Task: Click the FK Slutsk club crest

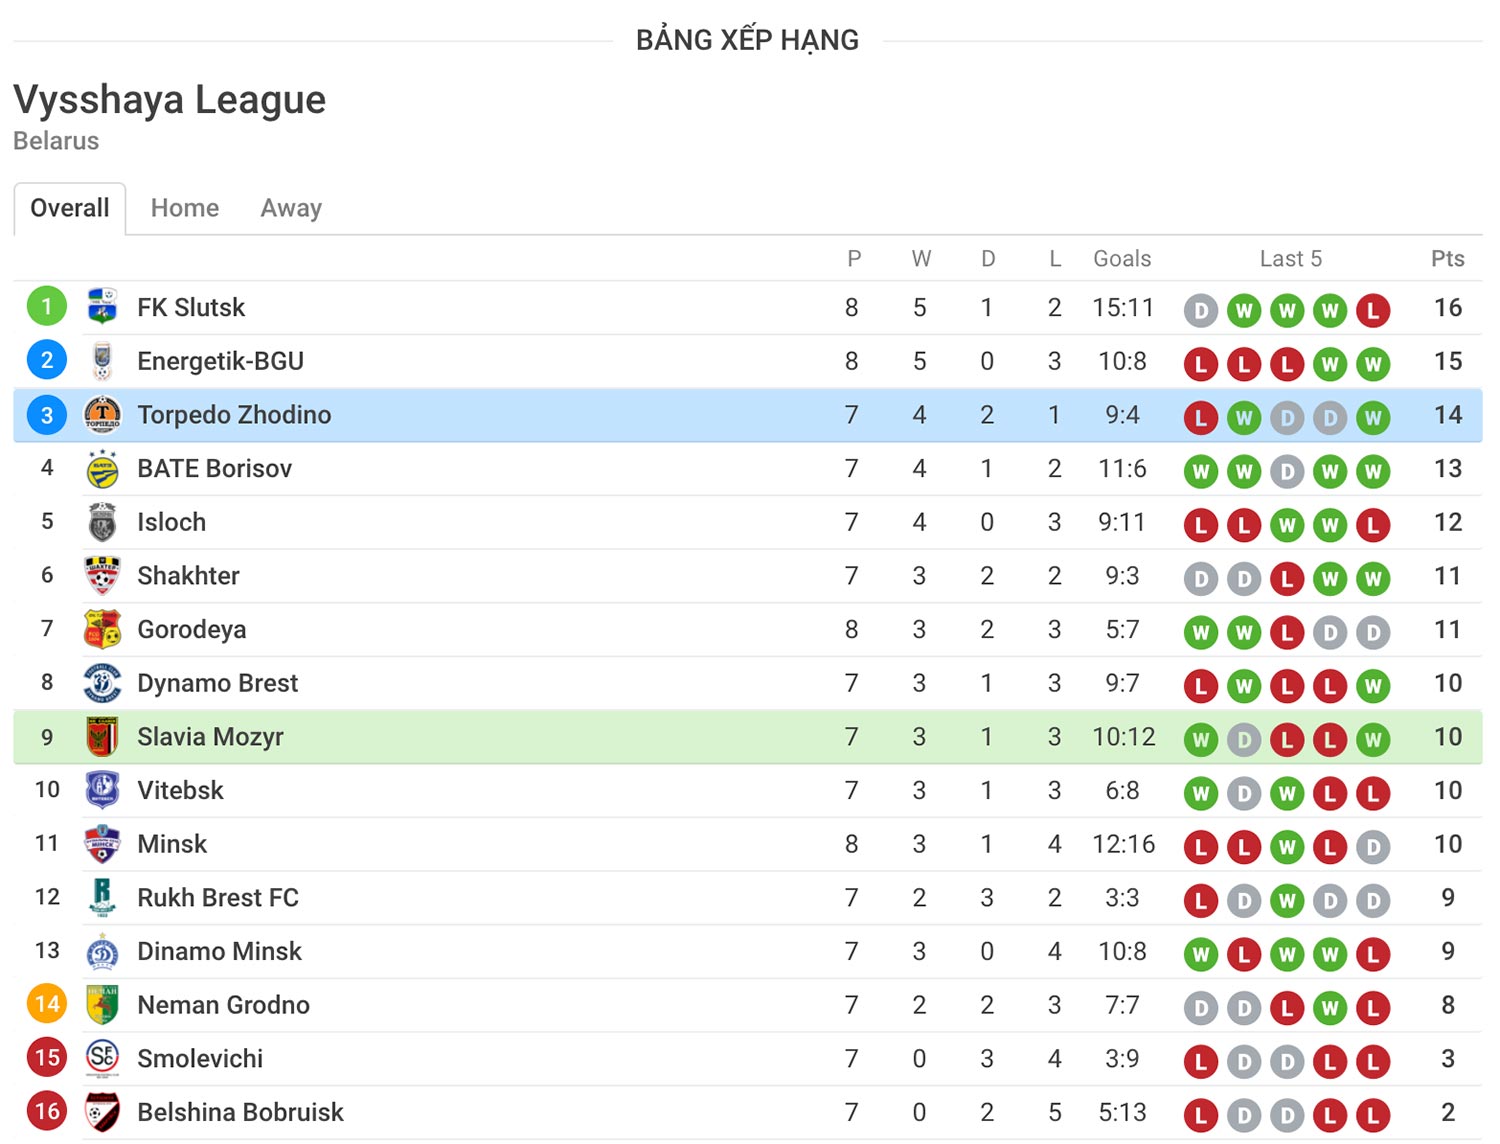Action: click(102, 306)
